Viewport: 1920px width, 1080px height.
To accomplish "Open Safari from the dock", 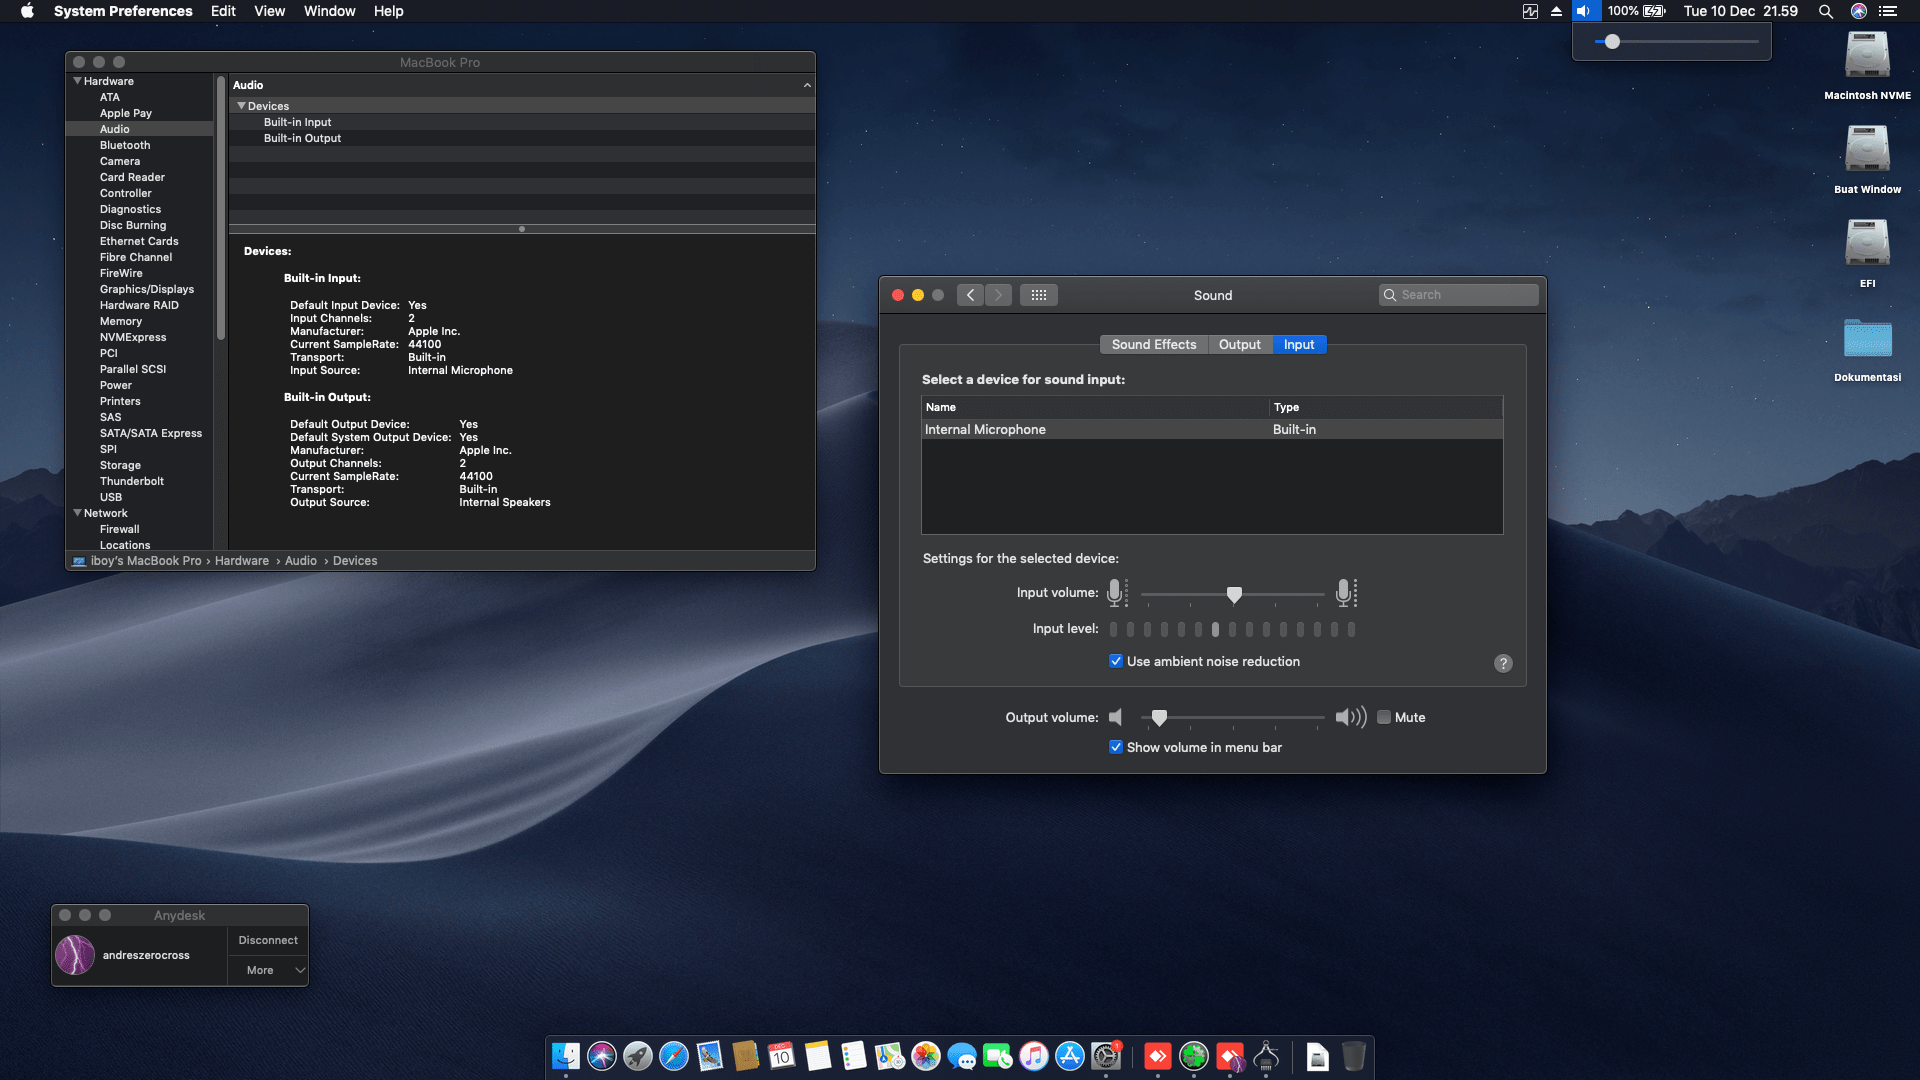I will point(674,1056).
